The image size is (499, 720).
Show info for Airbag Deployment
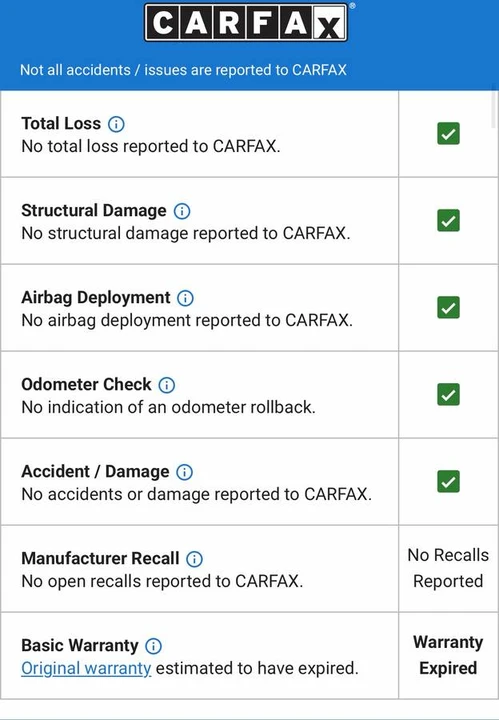(x=185, y=298)
